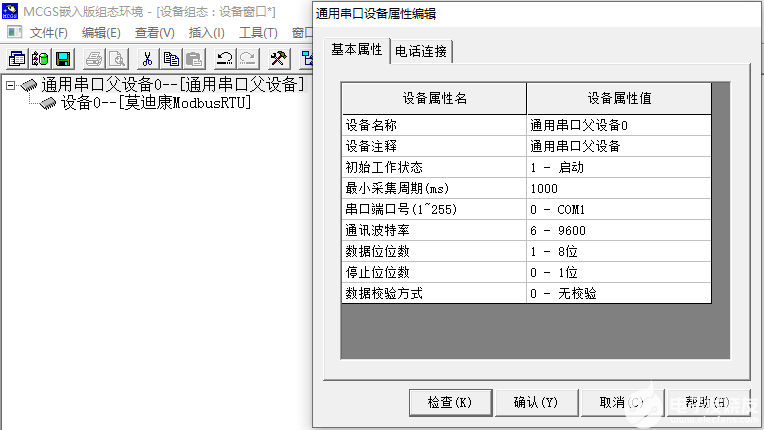Select tree item 设备0--[莫迪康ModbusRTU]
764x430 pixels.
point(156,103)
